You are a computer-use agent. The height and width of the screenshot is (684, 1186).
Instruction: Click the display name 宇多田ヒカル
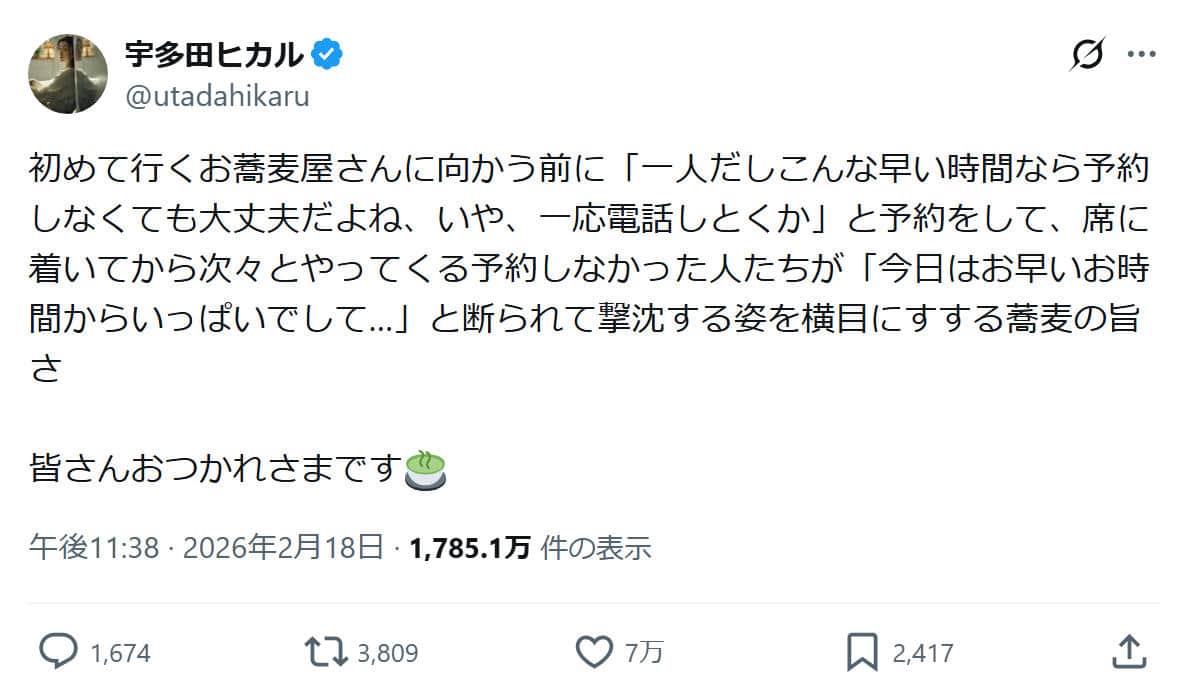(x=214, y=56)
